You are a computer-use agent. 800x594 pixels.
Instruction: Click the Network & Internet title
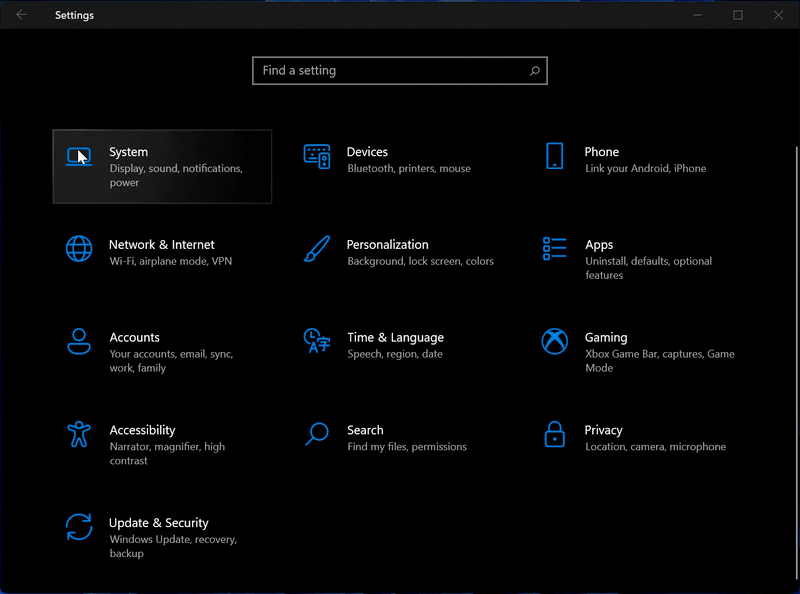[x=162, y=245]
